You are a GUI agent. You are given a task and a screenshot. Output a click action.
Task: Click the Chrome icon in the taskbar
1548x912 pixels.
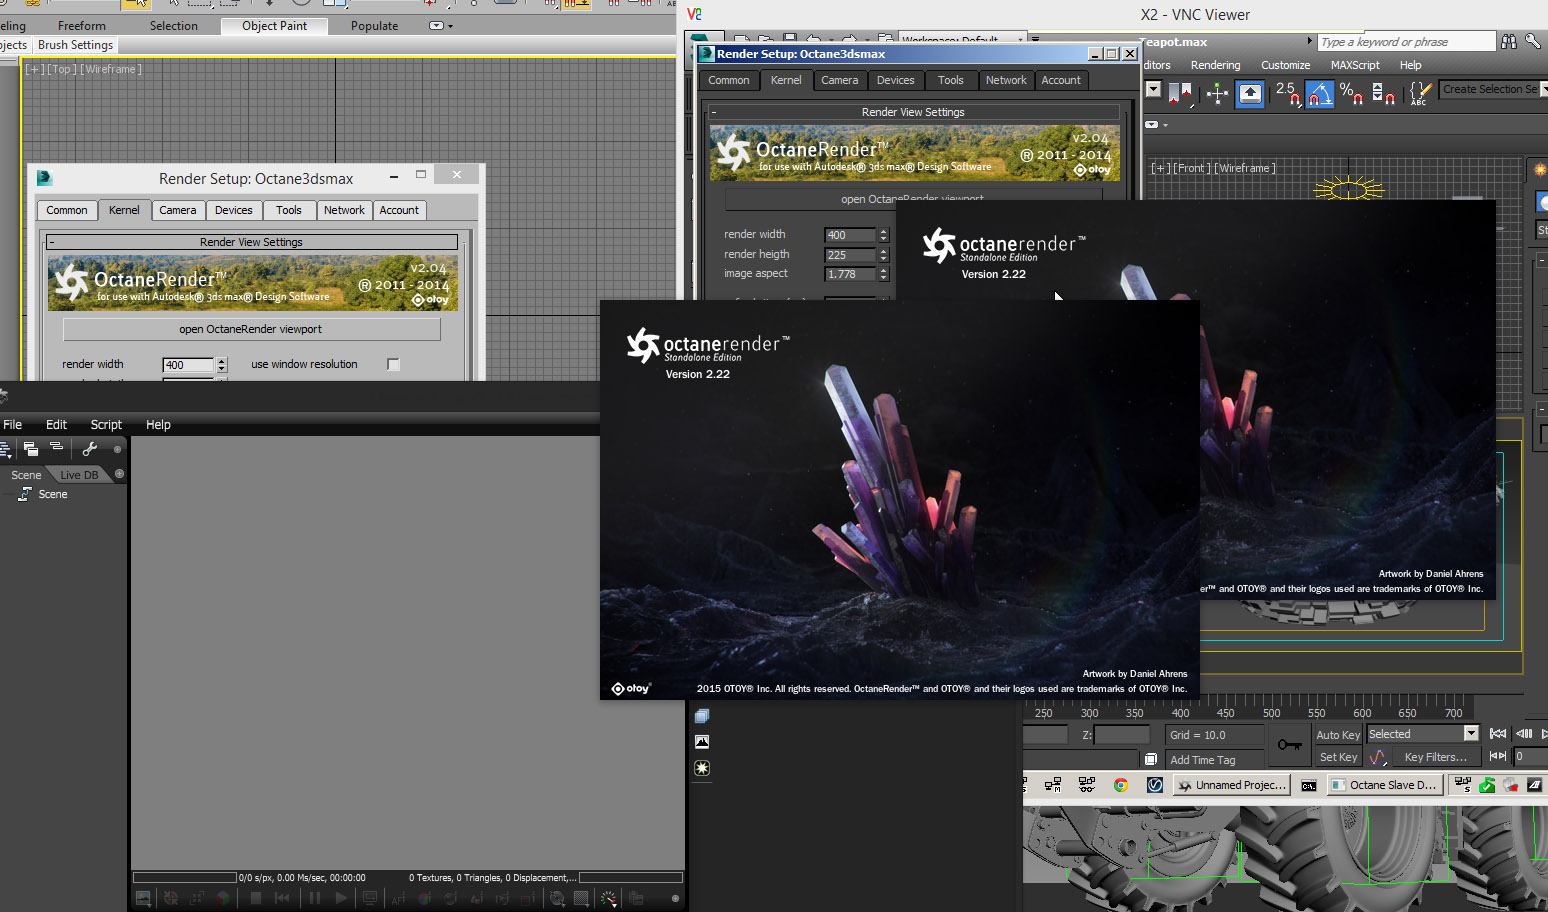[1121, 785]
